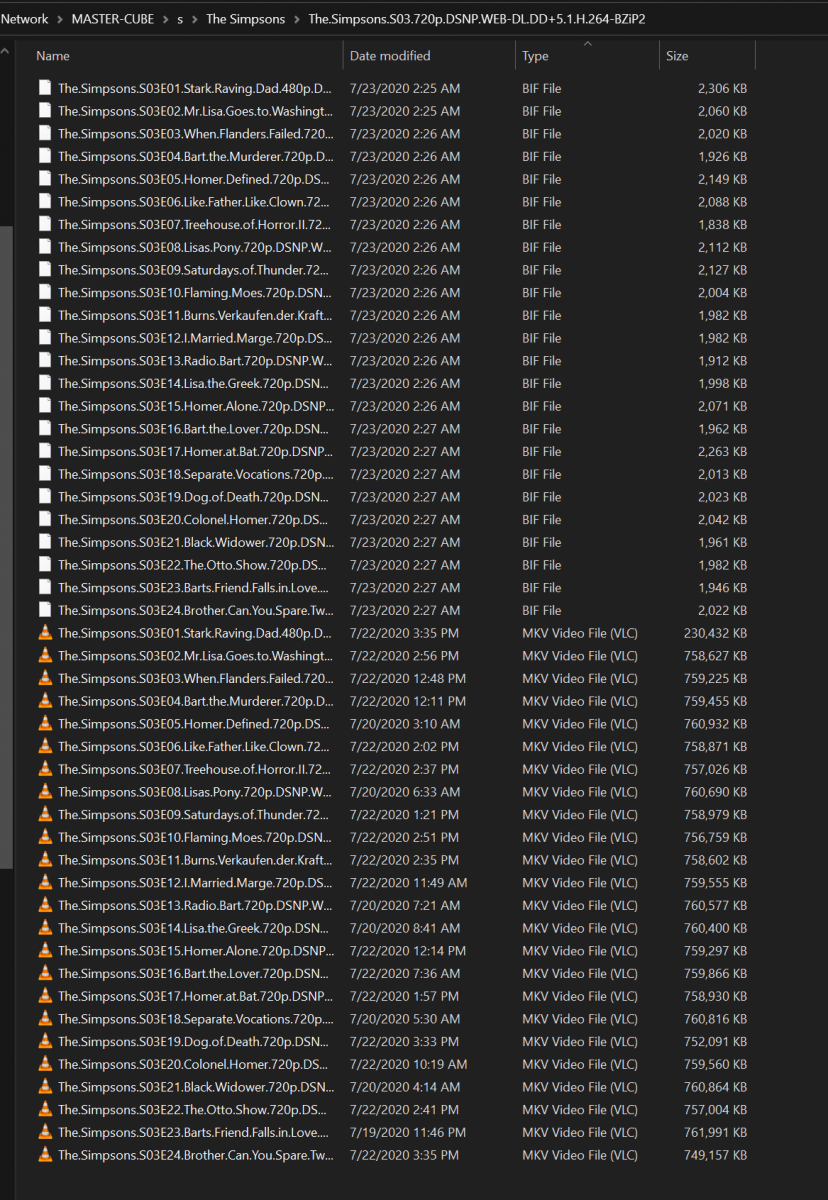Click the S03.720p.DSNP.WEB-DL breadcrumb segment
The width and height of the screenshot is (828, 1200).
[476, 19]
